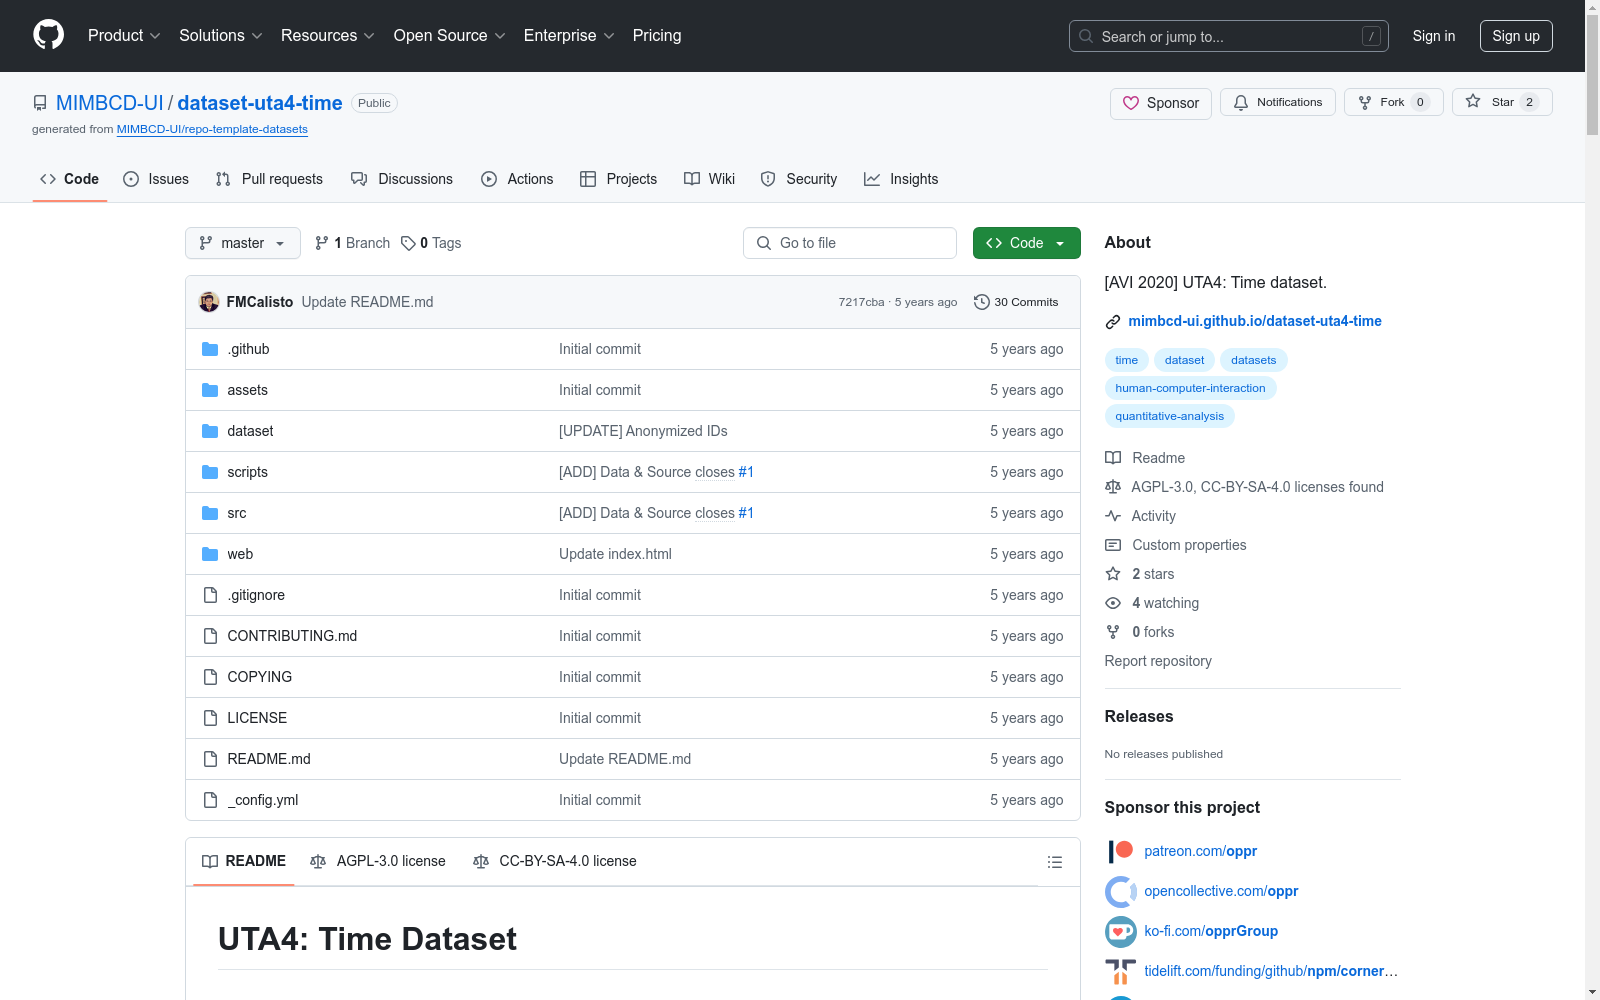
Task: Switch to the CC-BY-SA-4.0 license tab
Action: (555, 861)
